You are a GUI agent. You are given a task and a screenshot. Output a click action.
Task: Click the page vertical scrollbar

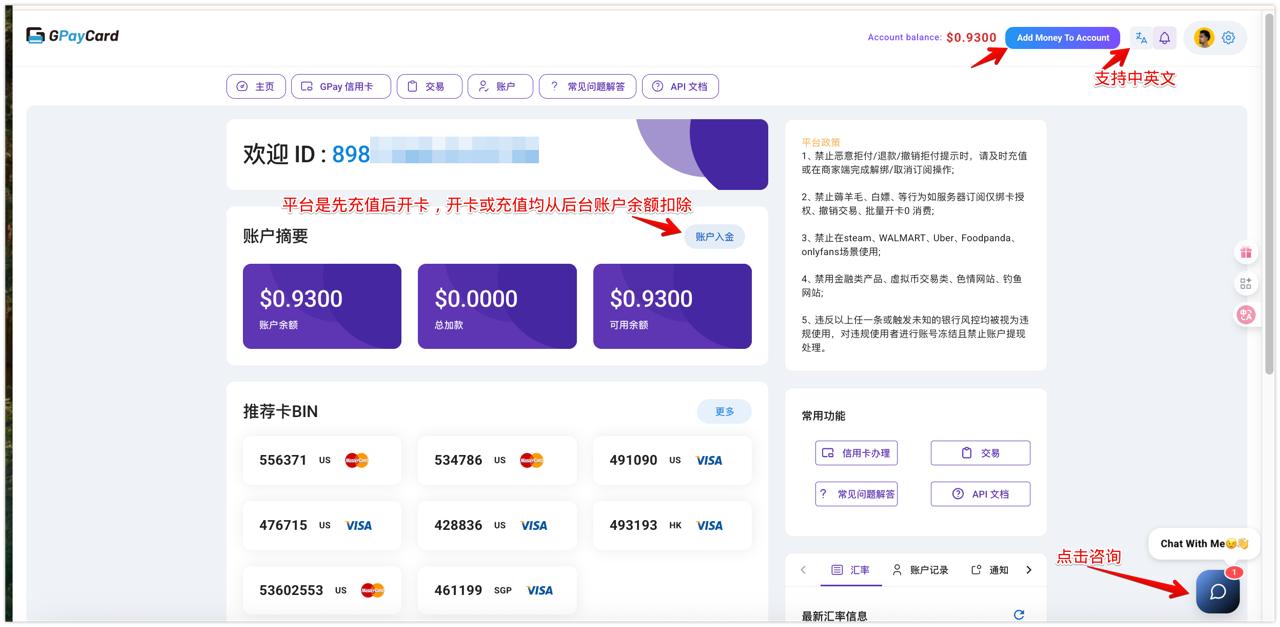pyautogui.click(x=1269, y=200)
